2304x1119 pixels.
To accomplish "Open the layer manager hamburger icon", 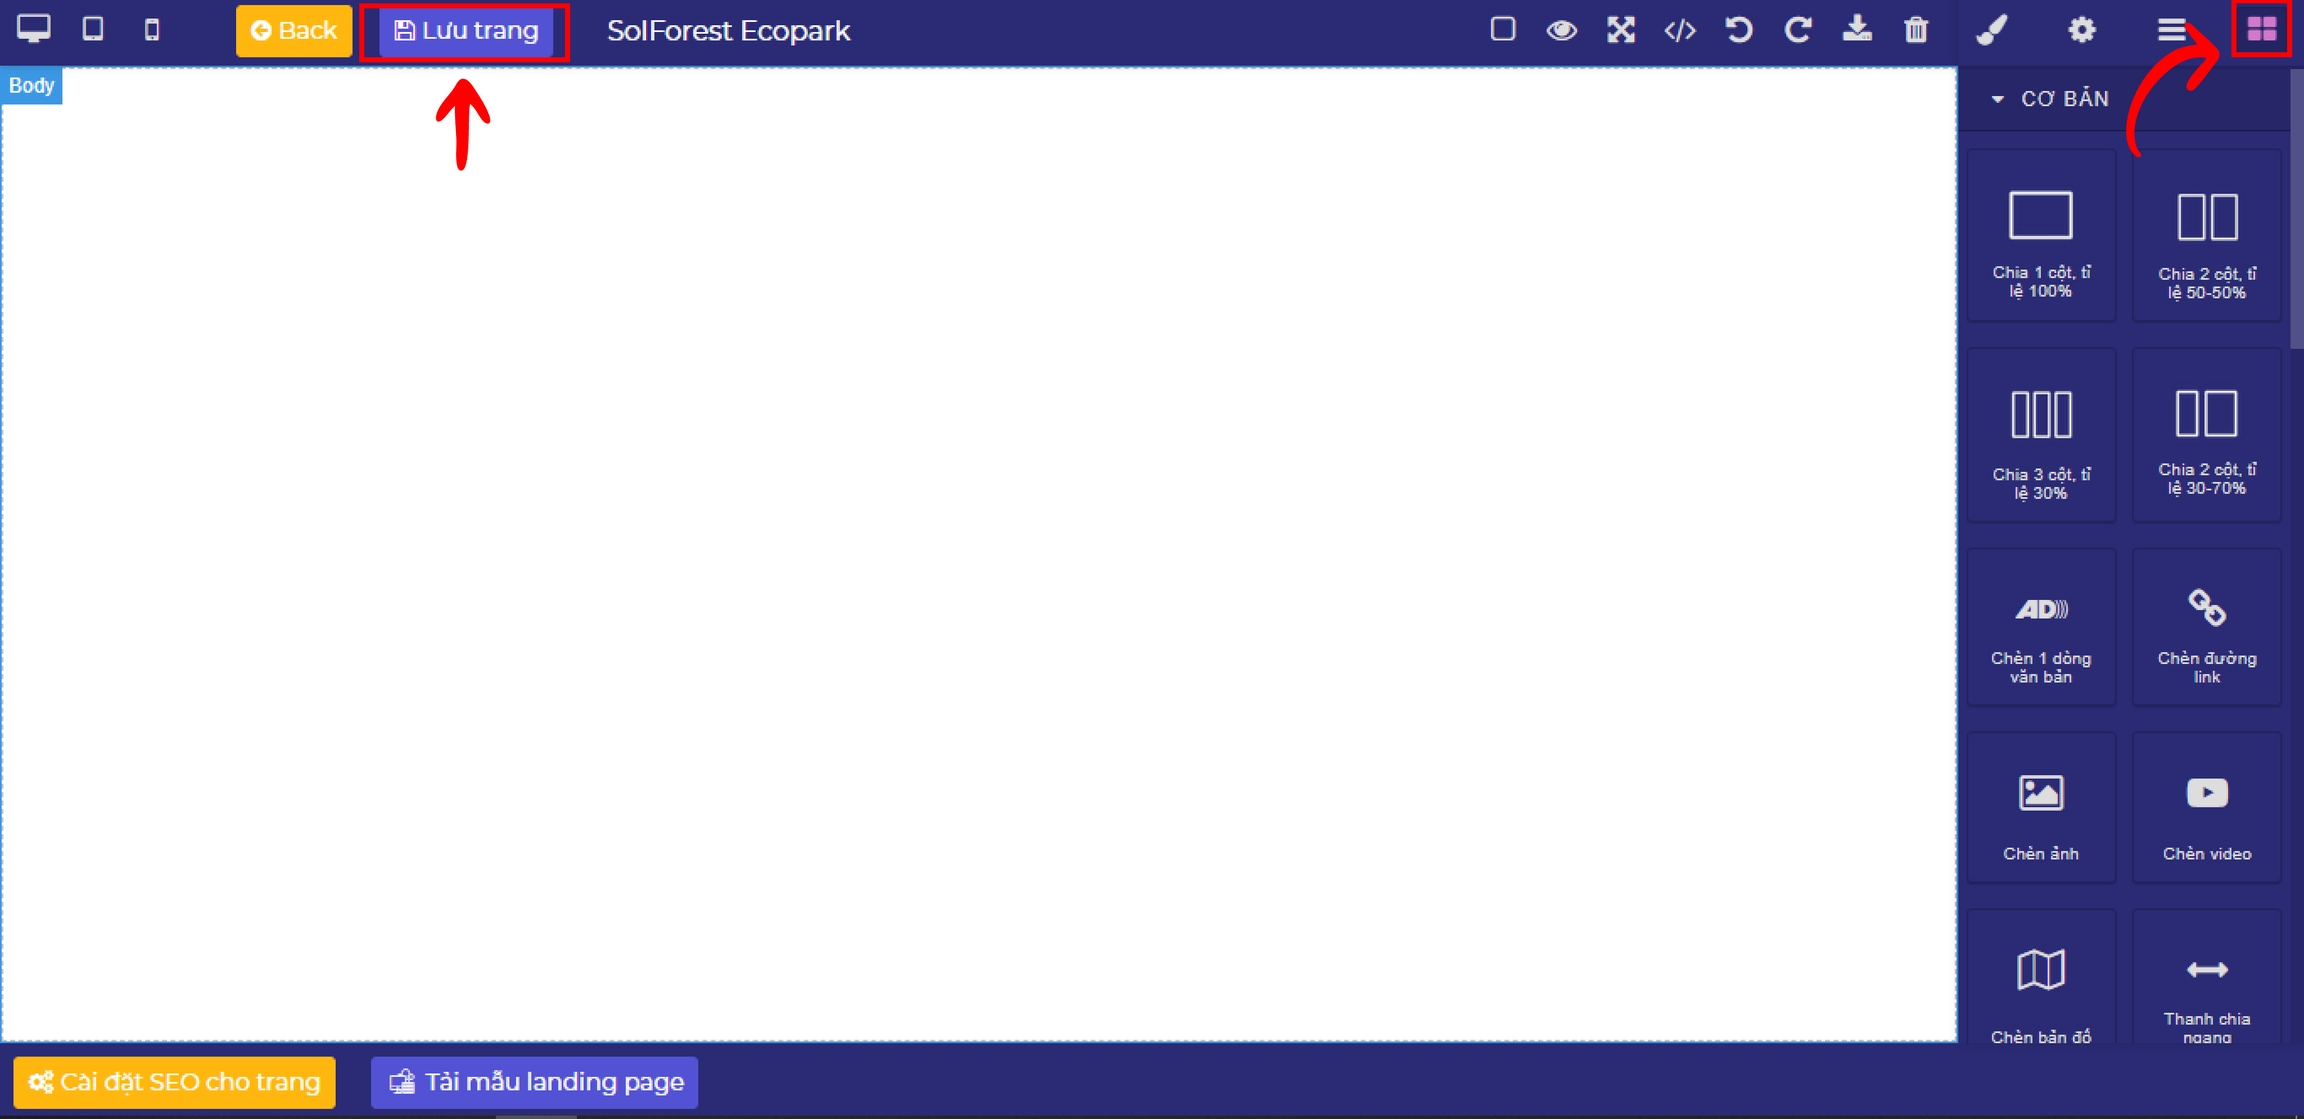I will pyautogui.click(x=2170, y=30).
